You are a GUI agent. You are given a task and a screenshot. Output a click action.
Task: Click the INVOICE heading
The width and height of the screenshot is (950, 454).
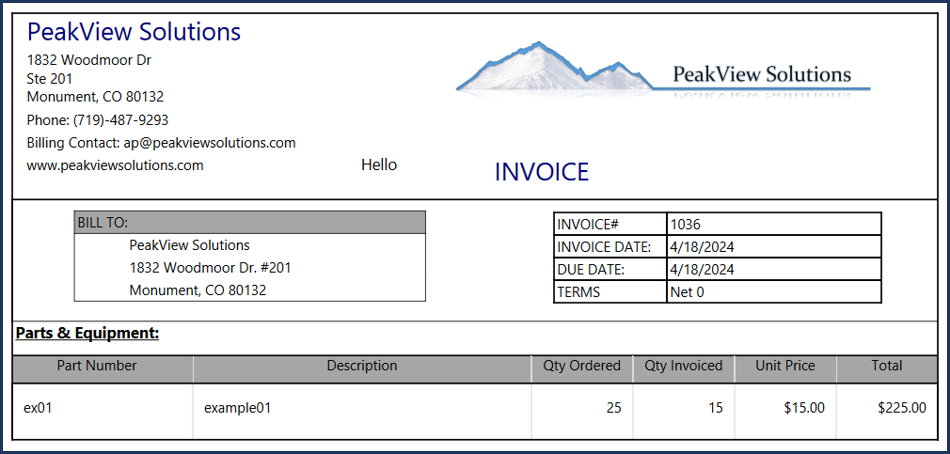(x=542, y=172)
